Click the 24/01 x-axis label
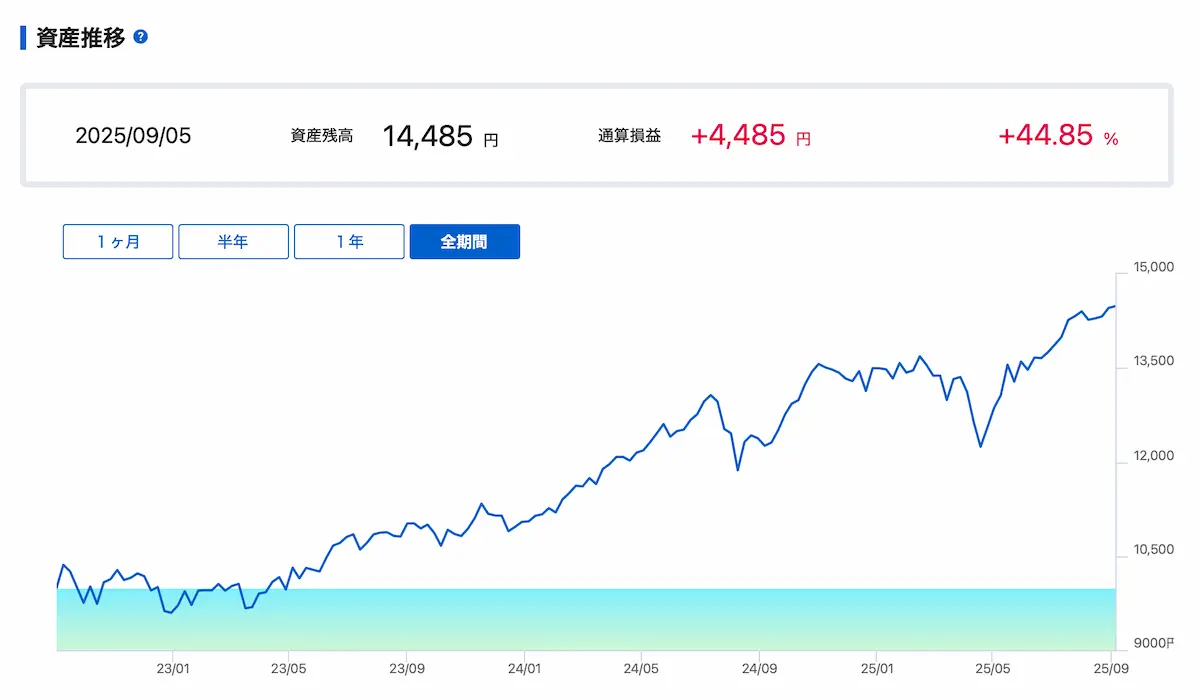 point(524,667)
